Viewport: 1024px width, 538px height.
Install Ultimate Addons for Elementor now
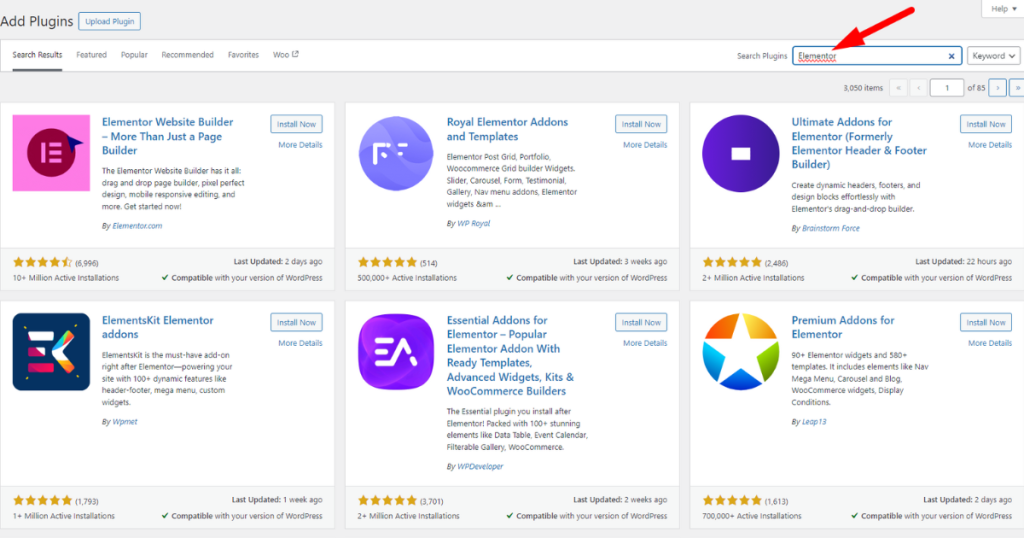point(986,124)
